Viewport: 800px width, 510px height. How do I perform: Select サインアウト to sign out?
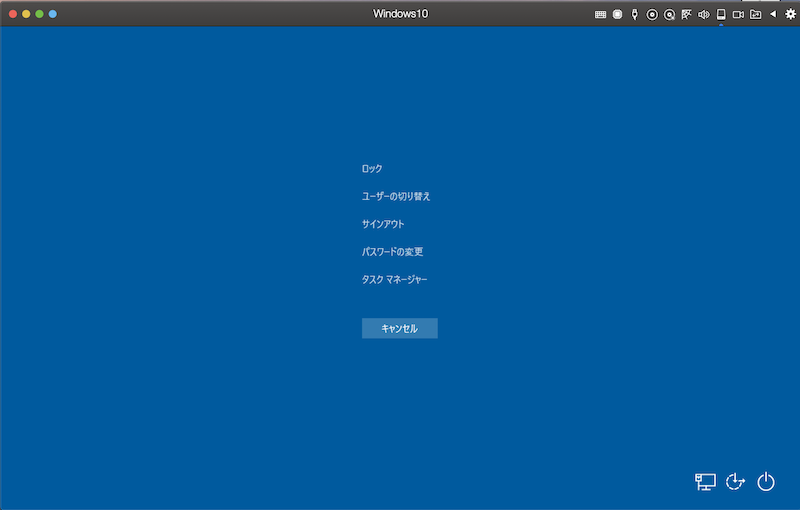point(383,224)
